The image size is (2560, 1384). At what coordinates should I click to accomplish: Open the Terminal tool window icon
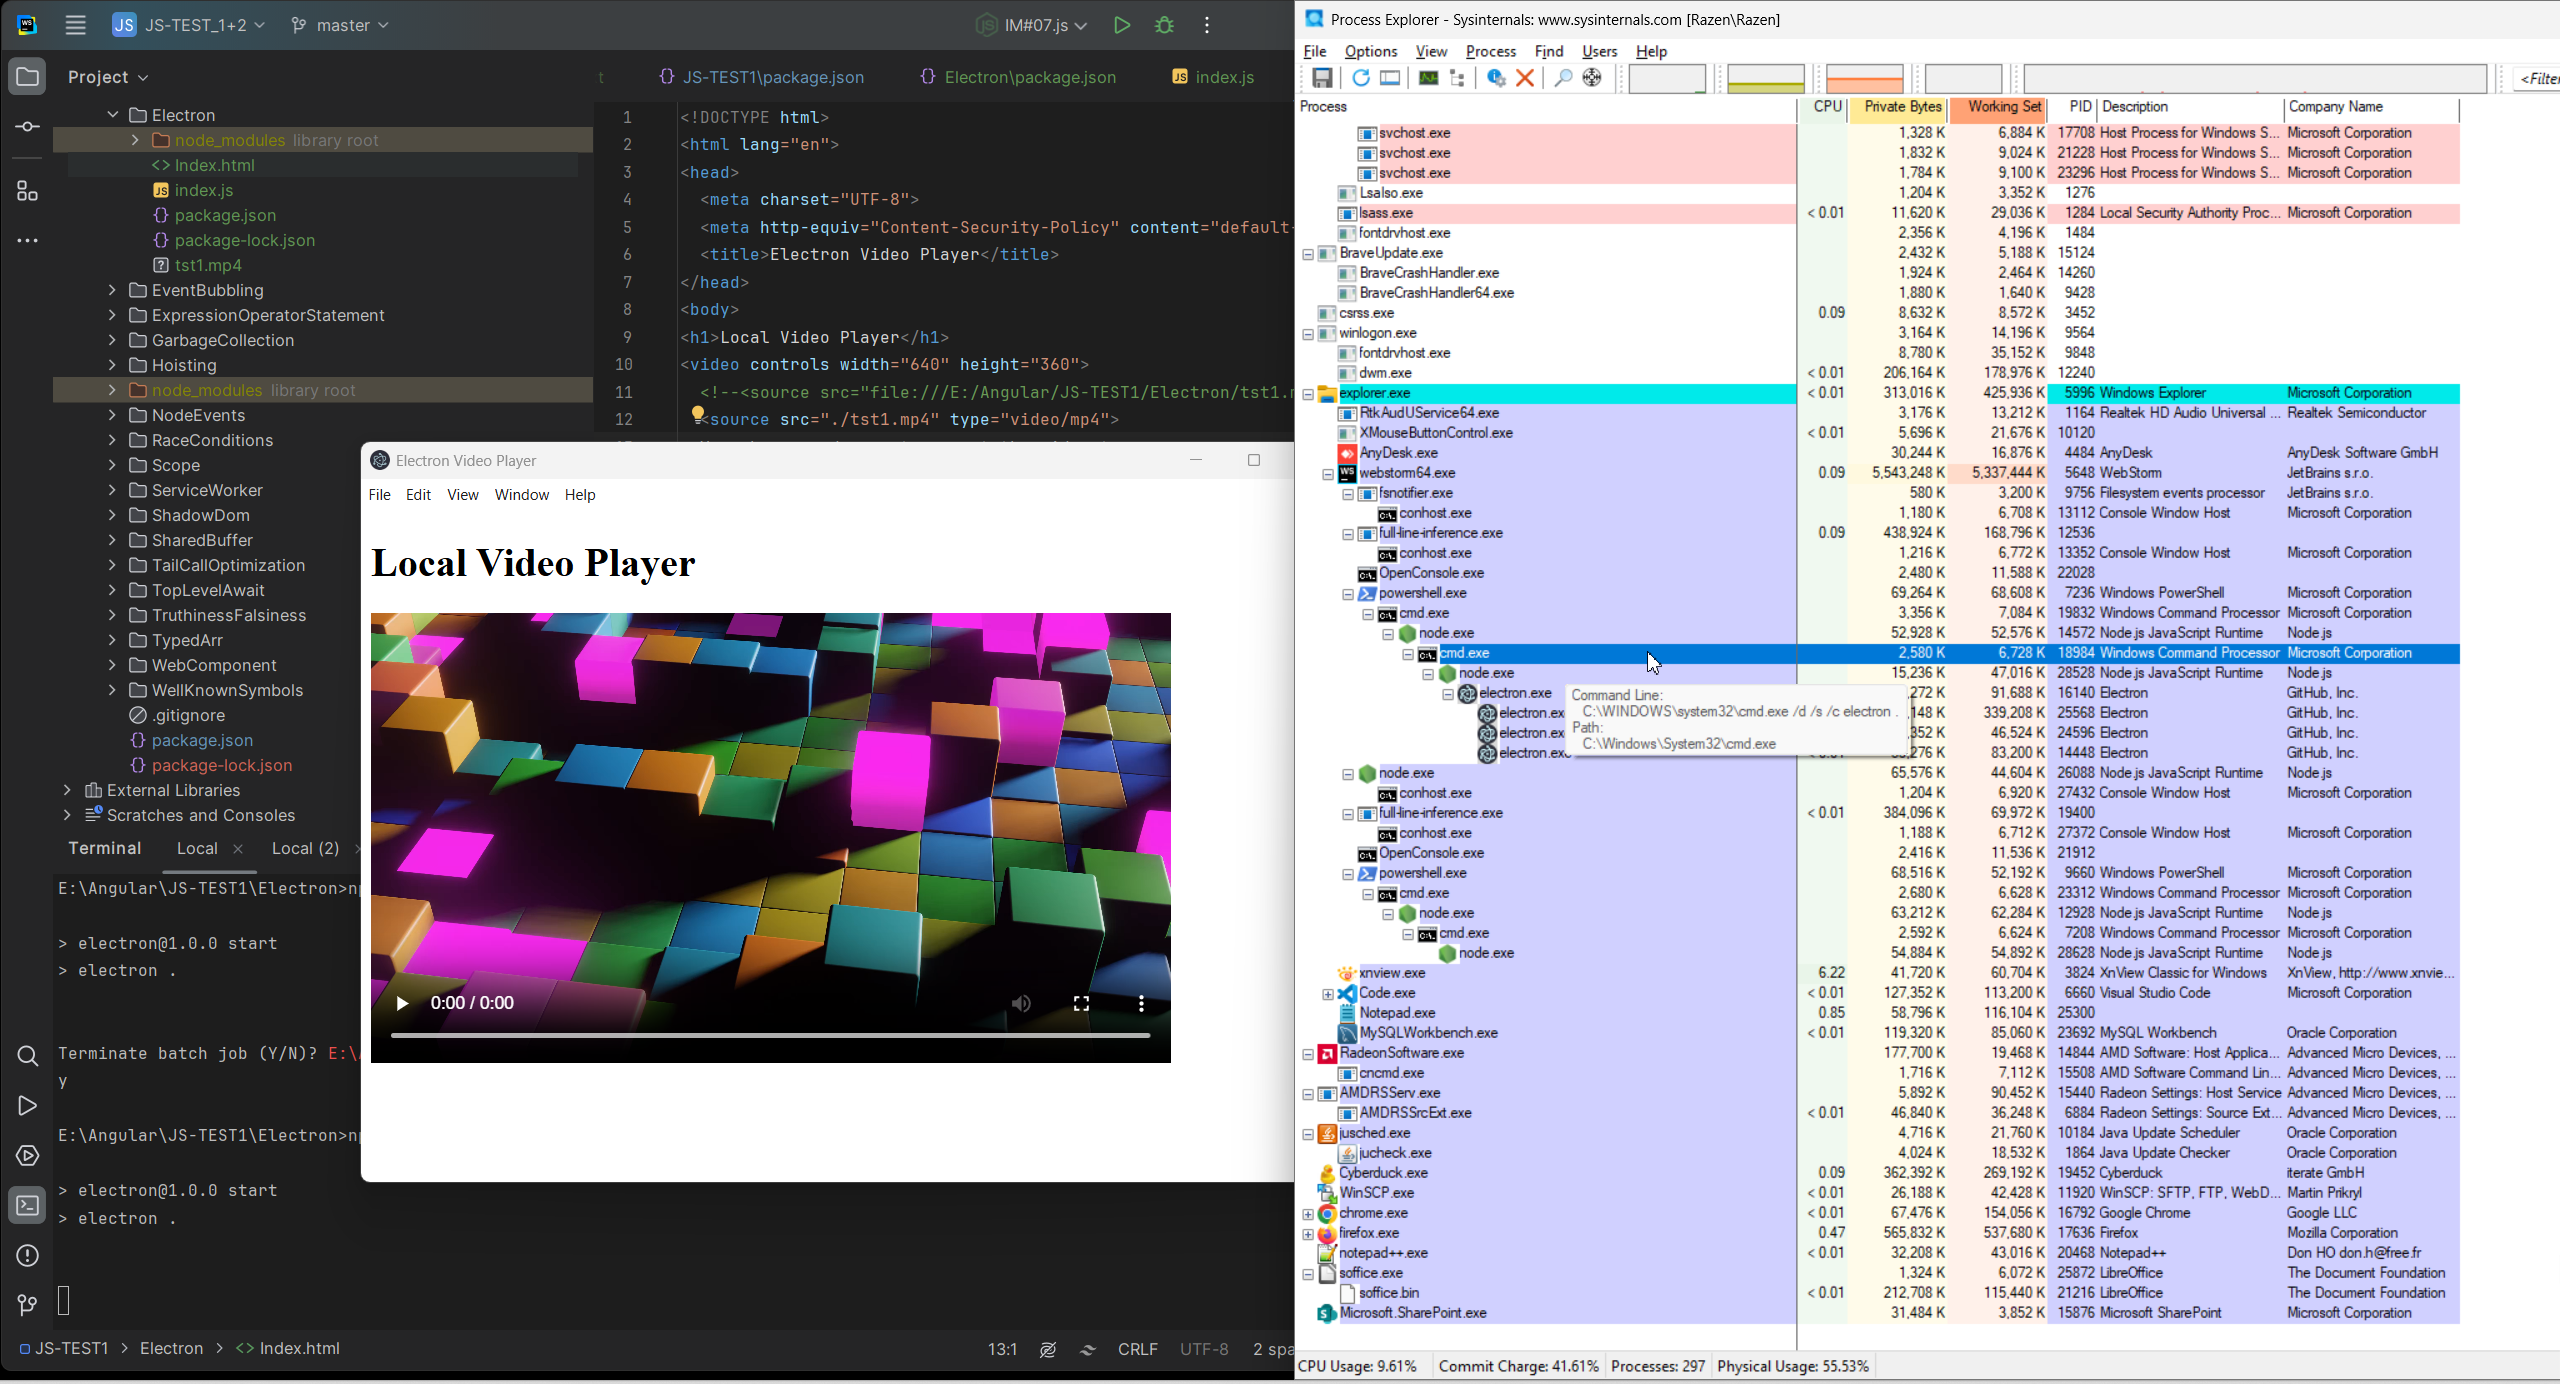click(27, 1205)
